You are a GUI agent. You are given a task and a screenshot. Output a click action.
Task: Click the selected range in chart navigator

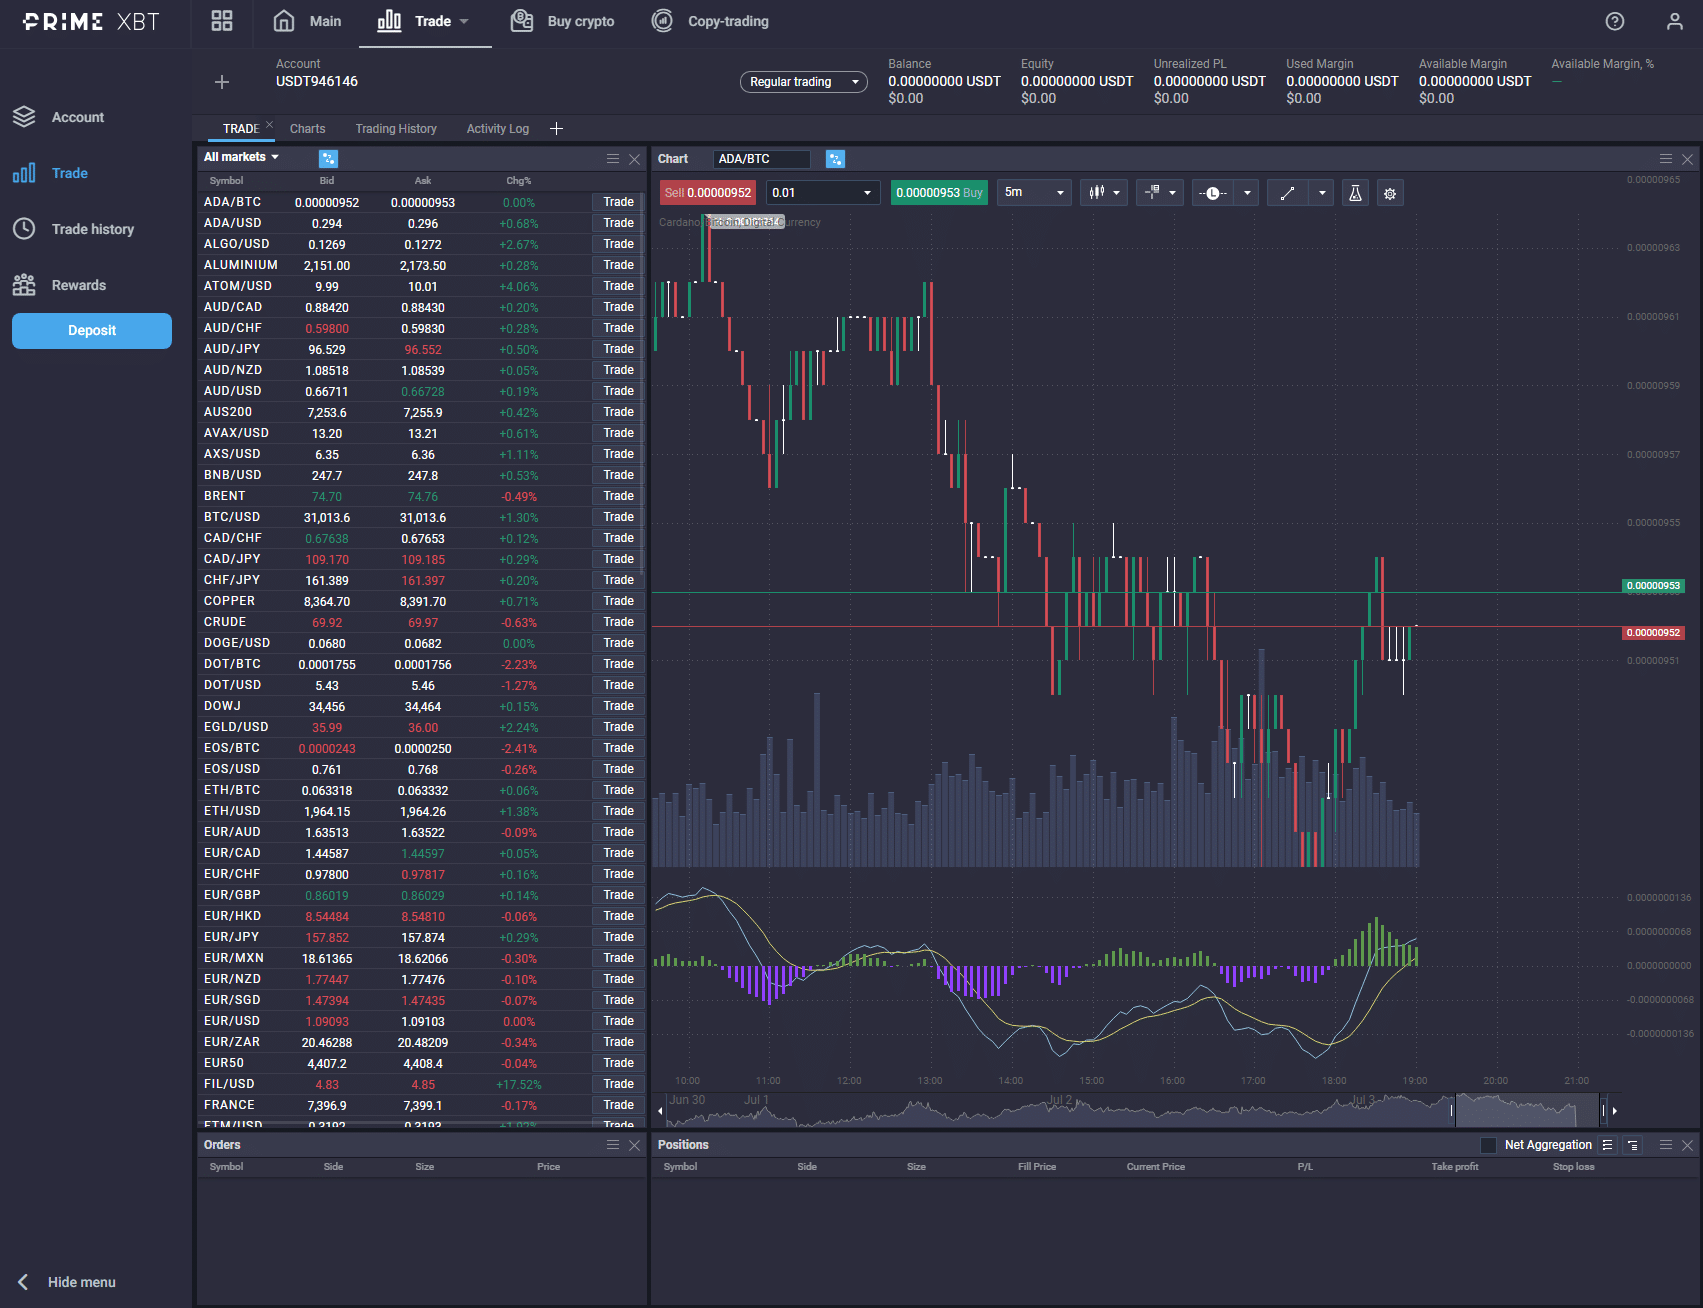coord(1527,1110)
